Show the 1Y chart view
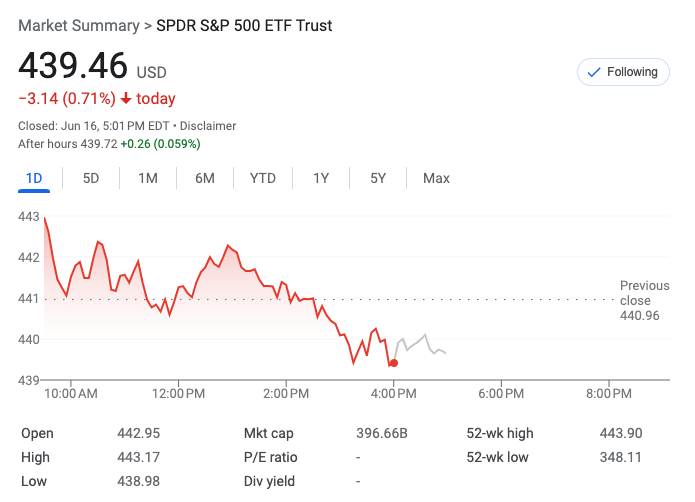 (x=321, y=179)
